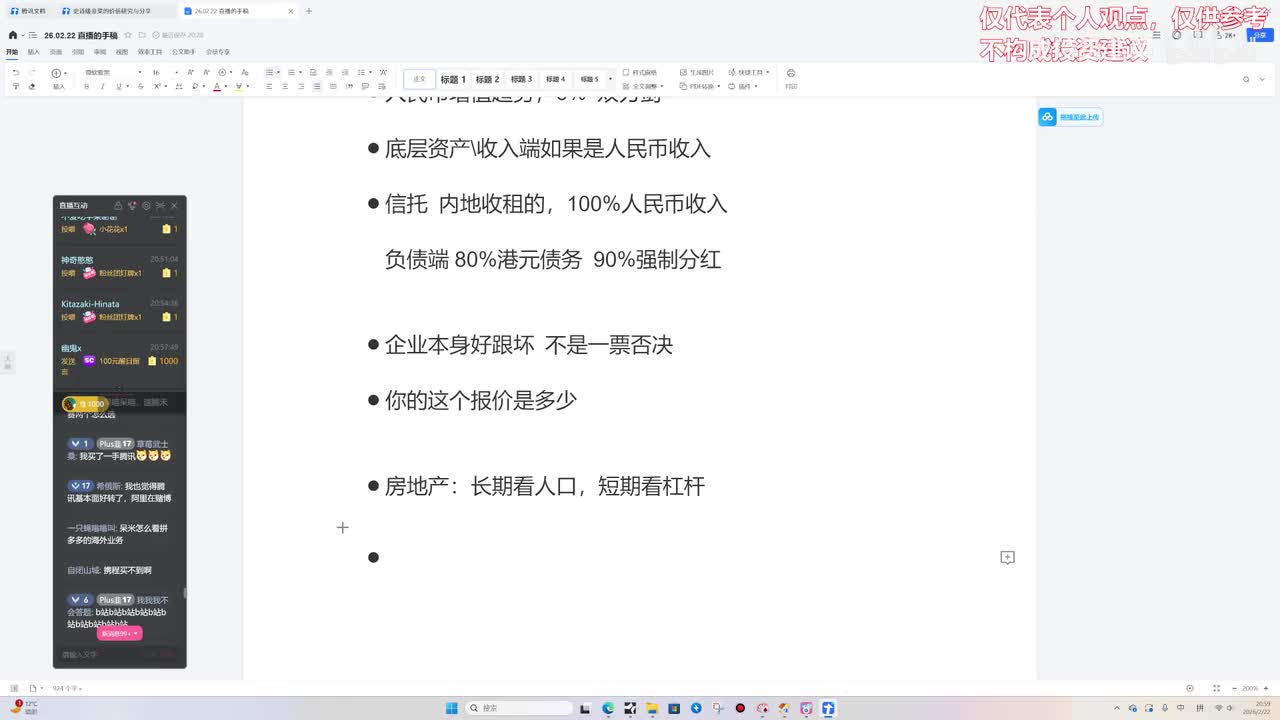This screenshot has height=720, width=1280.
Task: Close the 直播互动 chat panel
Action: [x=174, y=205]
